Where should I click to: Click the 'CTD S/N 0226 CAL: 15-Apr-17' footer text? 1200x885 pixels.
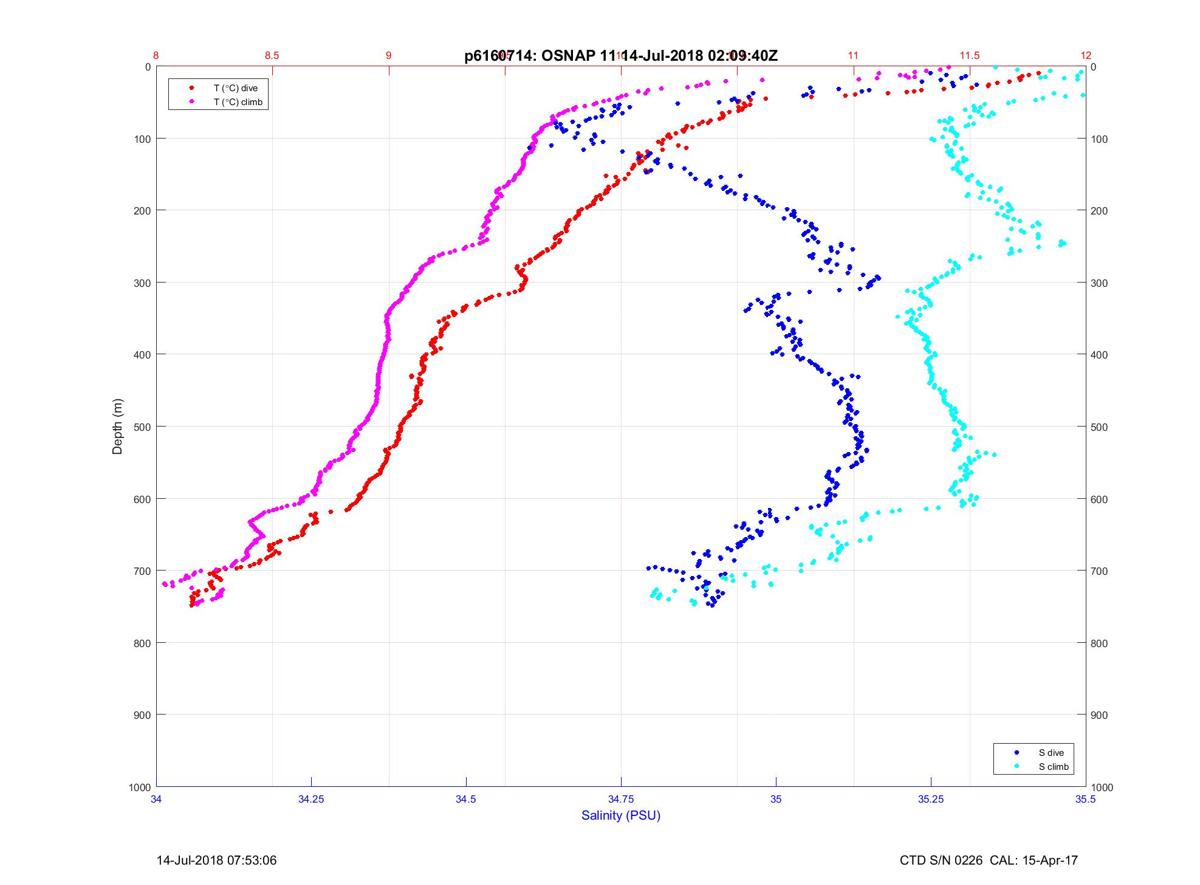(x=988, y=860)
